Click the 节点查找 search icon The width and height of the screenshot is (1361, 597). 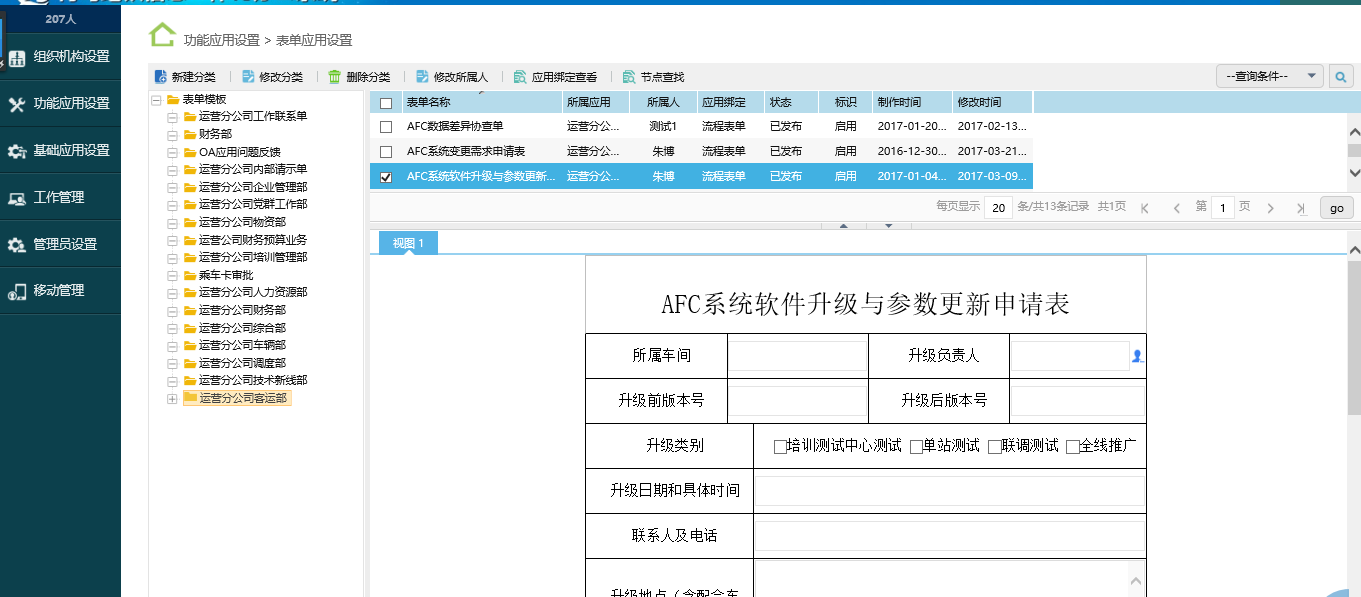(628, 75)
